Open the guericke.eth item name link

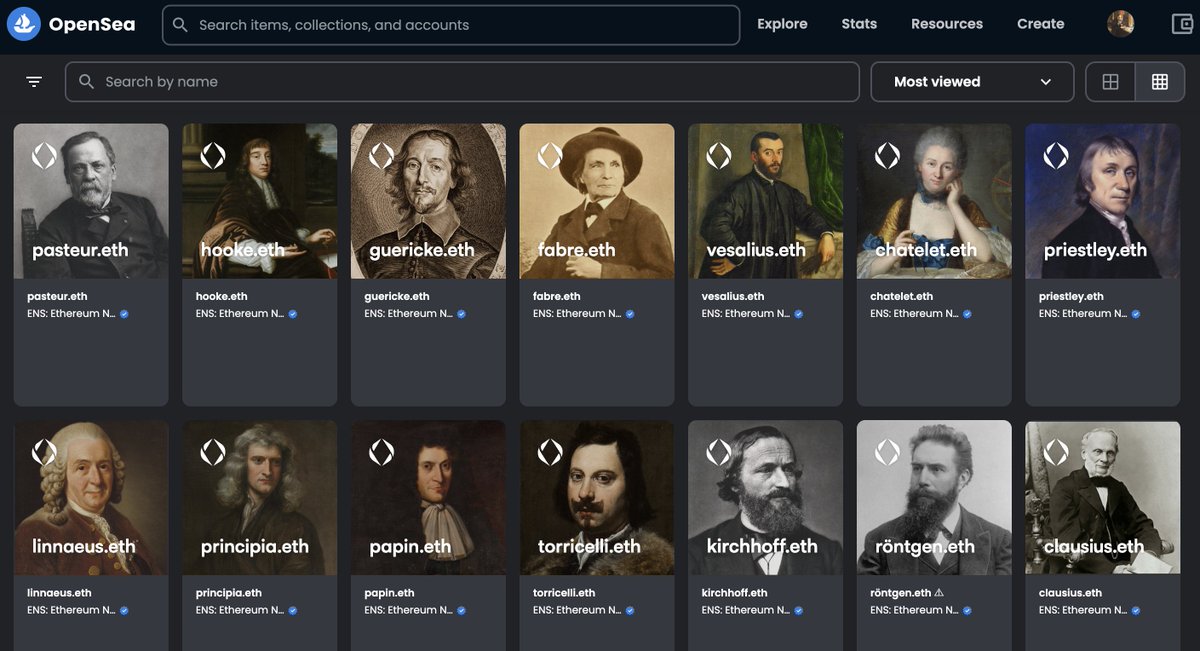[x=397, y=296]
